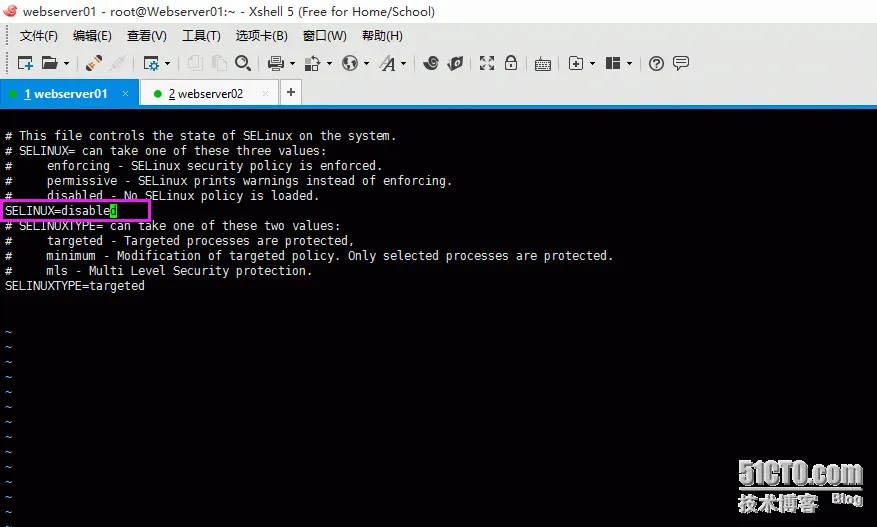Expand the properties dropdown arrow

[x=167, y=63]
